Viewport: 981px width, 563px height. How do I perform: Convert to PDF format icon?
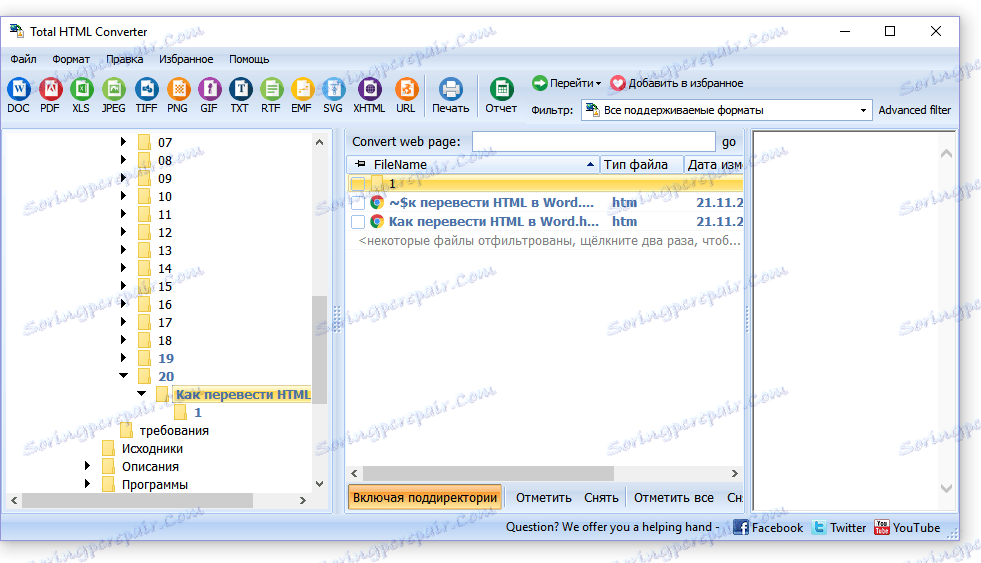tap(50, 89)
